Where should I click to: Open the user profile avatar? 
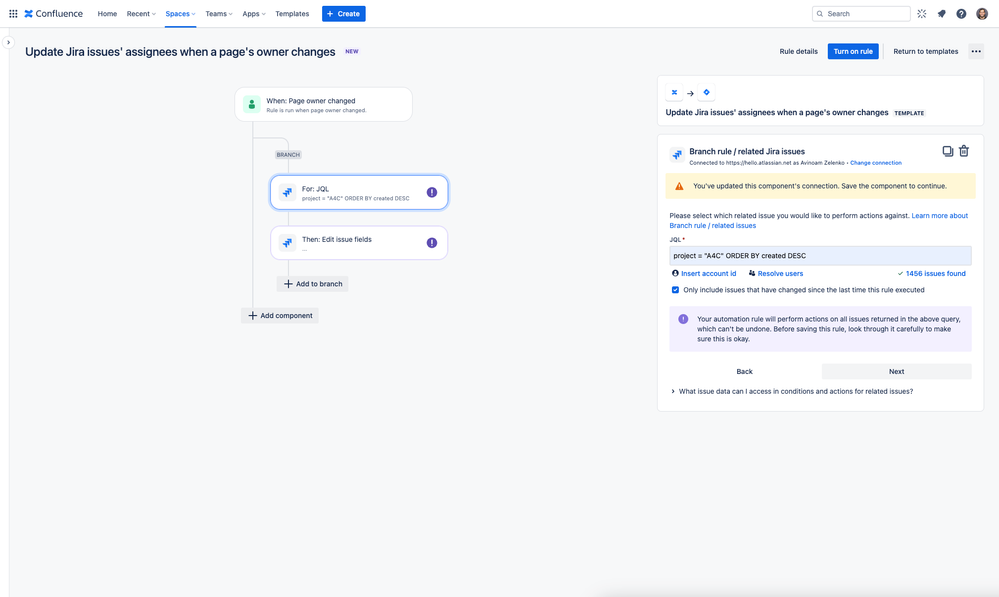(x=982, y=13)
